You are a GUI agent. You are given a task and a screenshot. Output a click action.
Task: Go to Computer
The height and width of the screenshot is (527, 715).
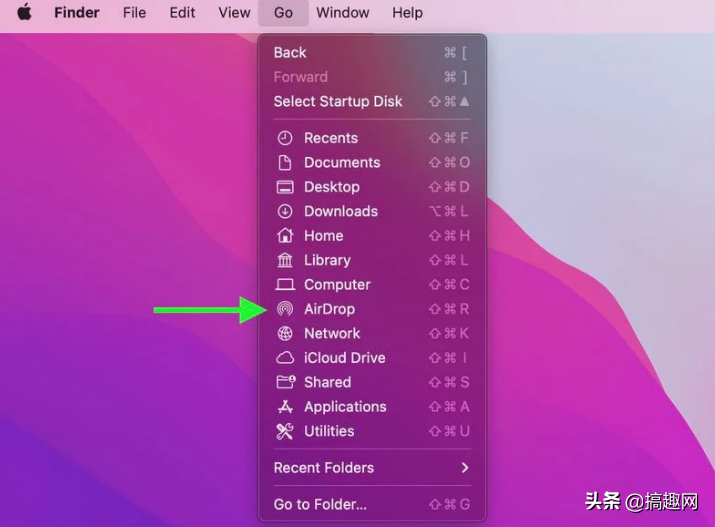tap(372, 285)
